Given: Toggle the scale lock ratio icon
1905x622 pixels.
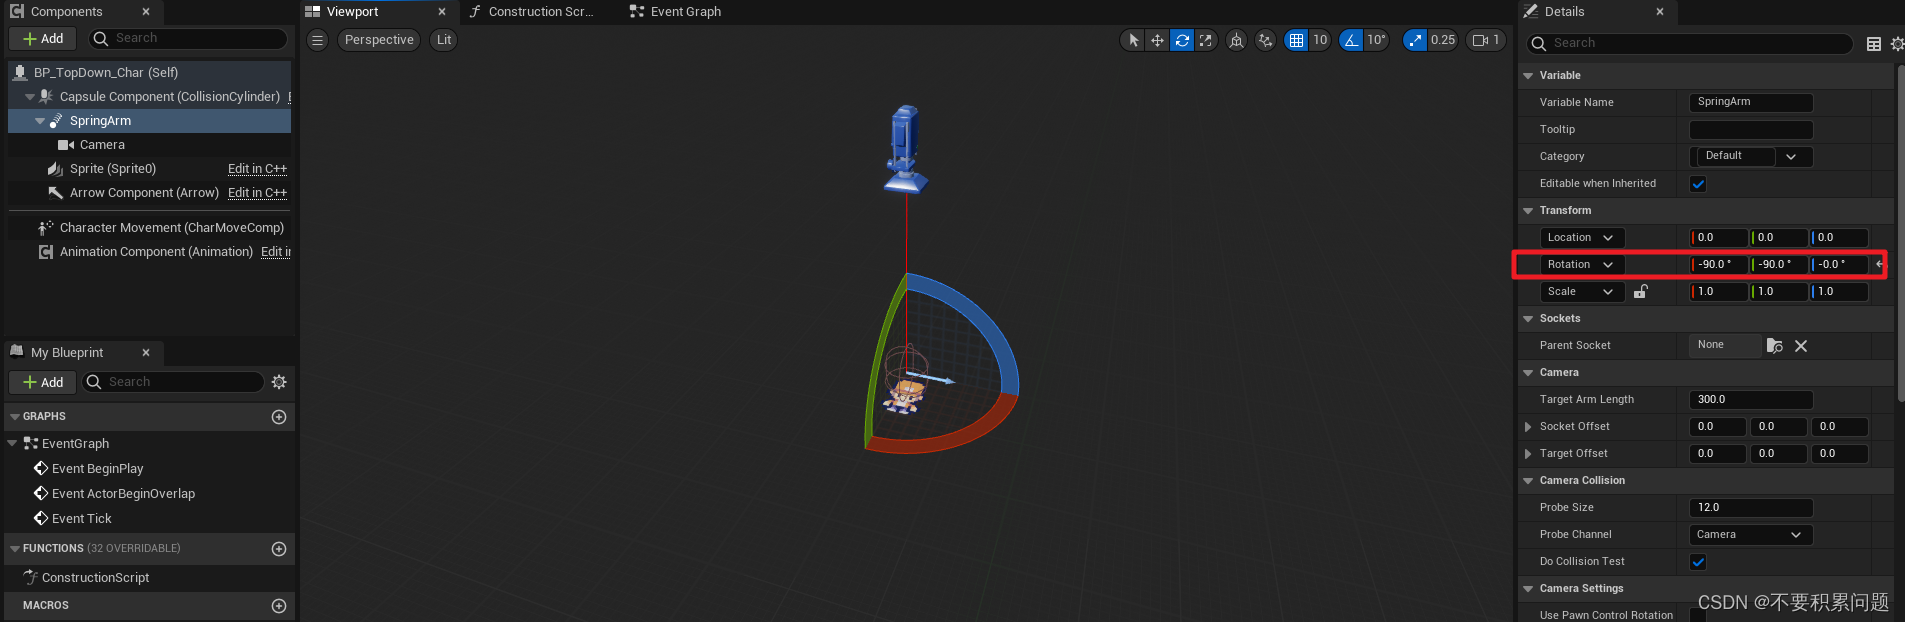Looking at the screenshot, I should click(1641, 292).
